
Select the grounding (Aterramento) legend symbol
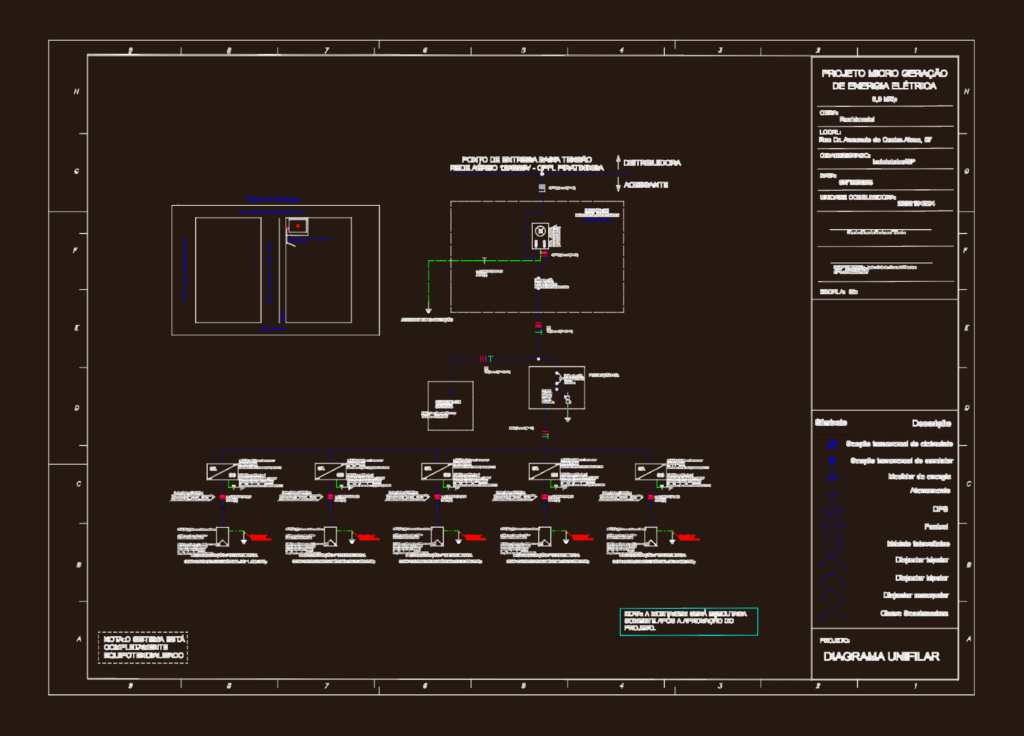tap(833, 494)
